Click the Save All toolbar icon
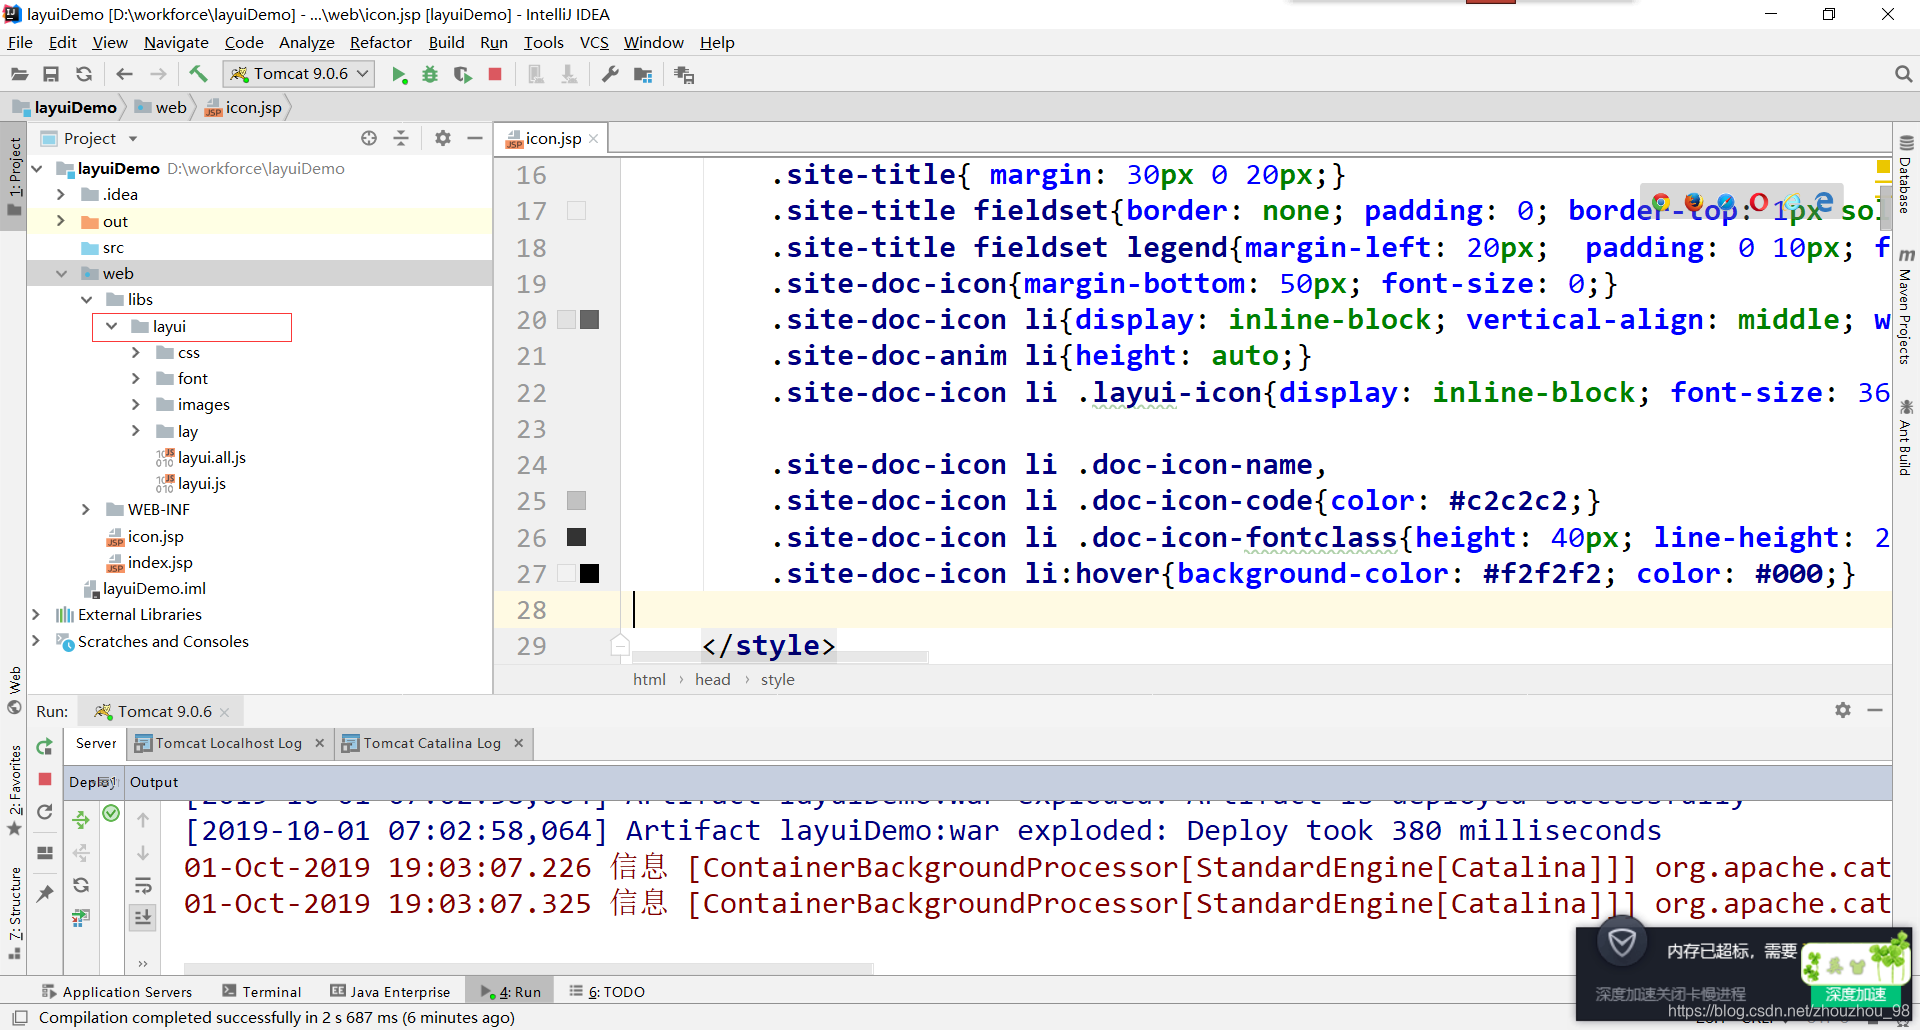Screen dimensions: 1920x1030 (51, 74)
